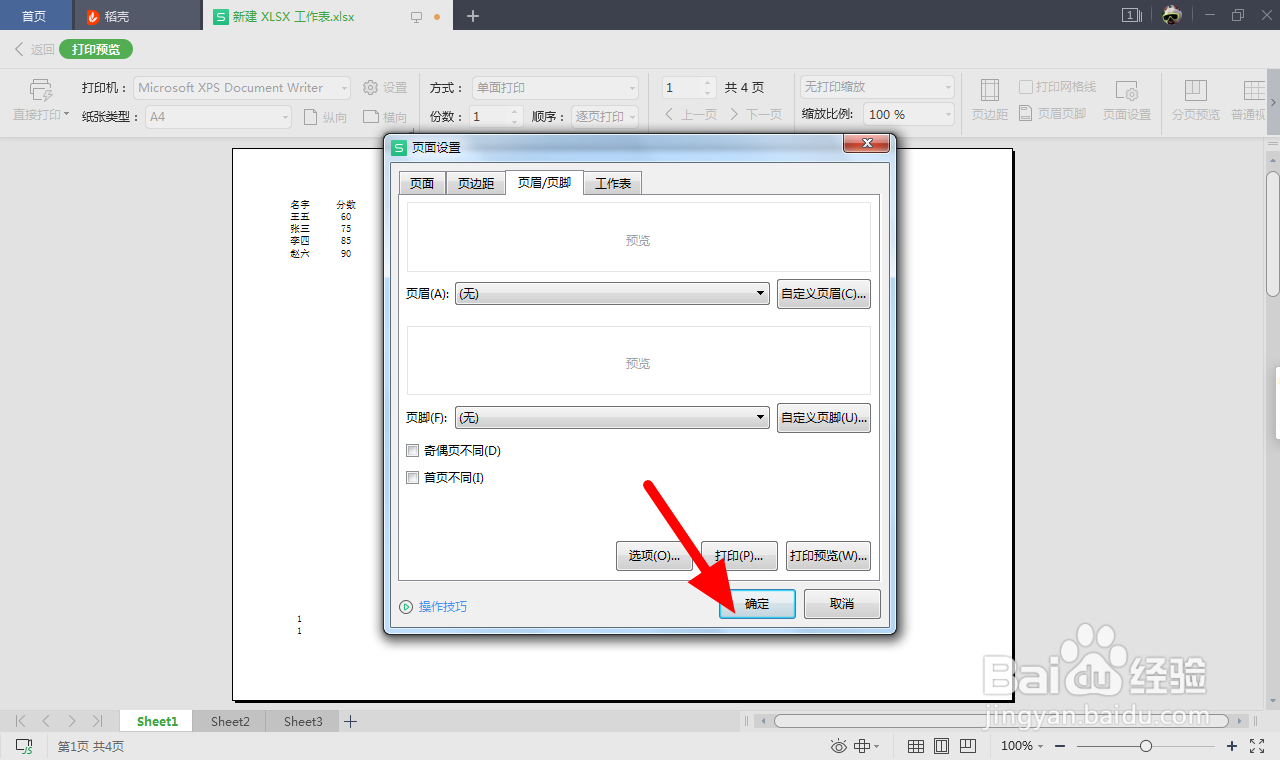Open new tab plus in title bar
Screen dimensions: 1280x760
[x=473, y=16]
